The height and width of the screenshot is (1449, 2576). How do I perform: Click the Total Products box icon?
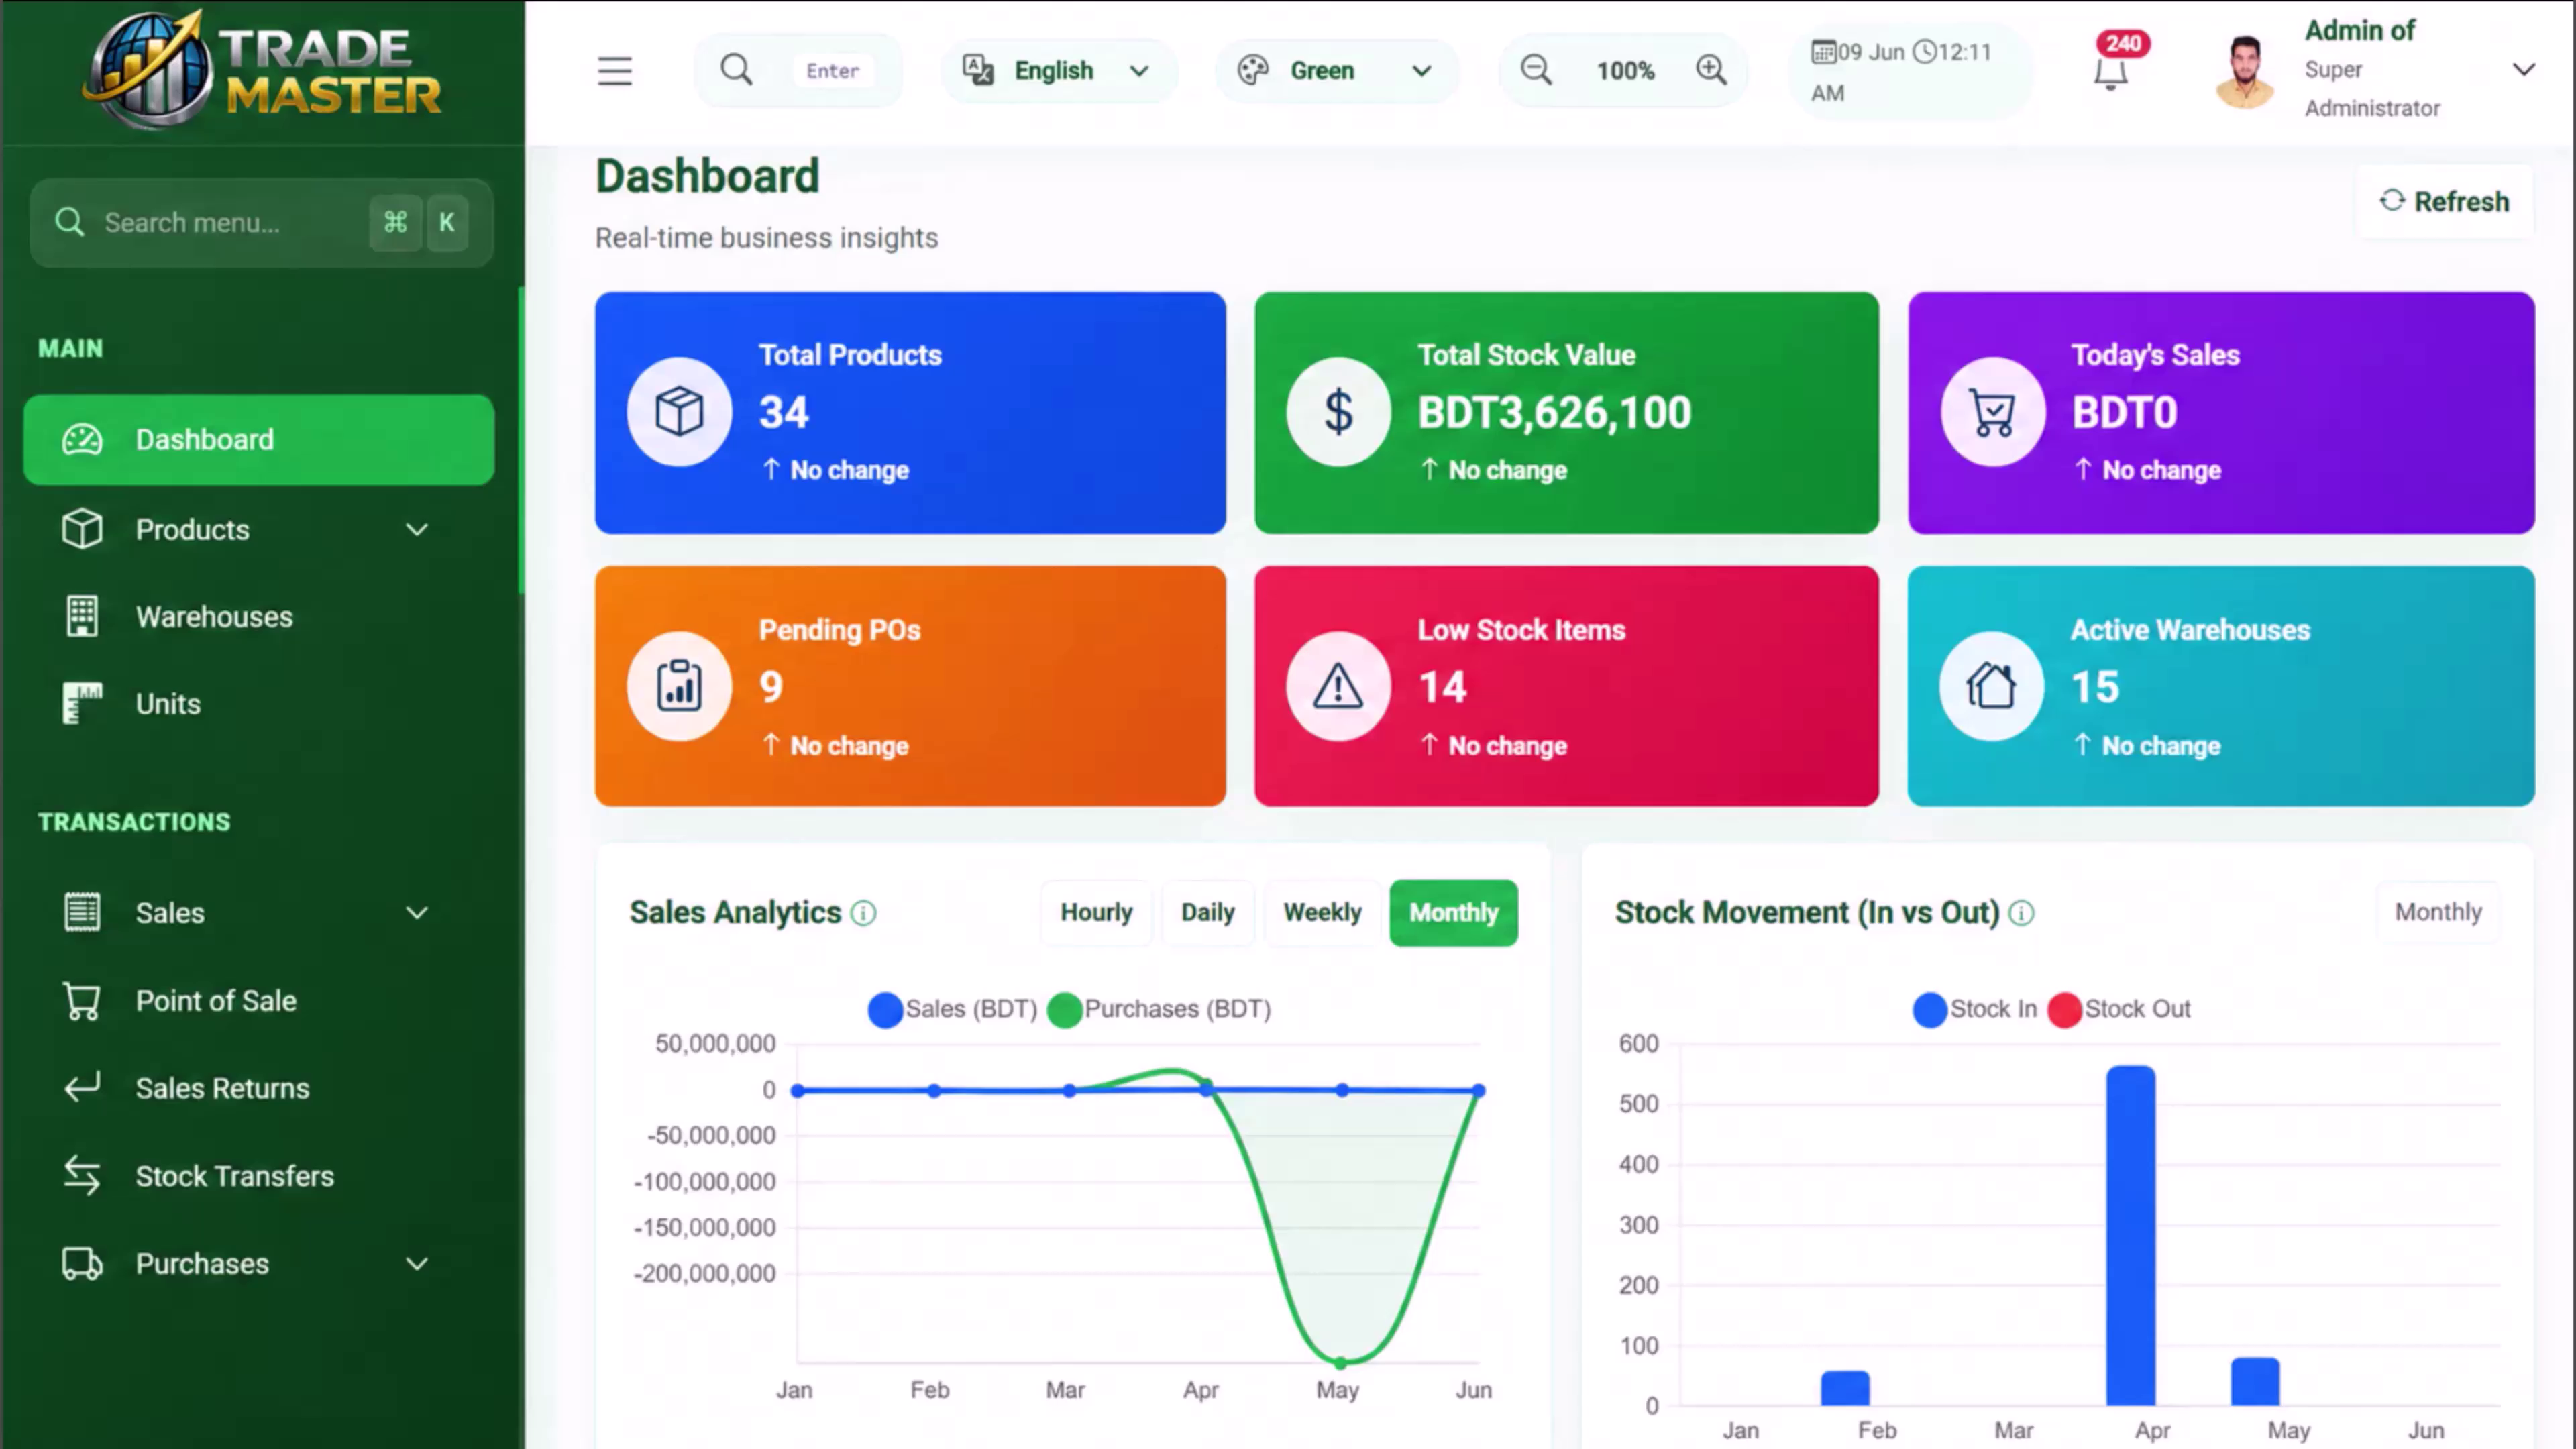pos(679,411)
